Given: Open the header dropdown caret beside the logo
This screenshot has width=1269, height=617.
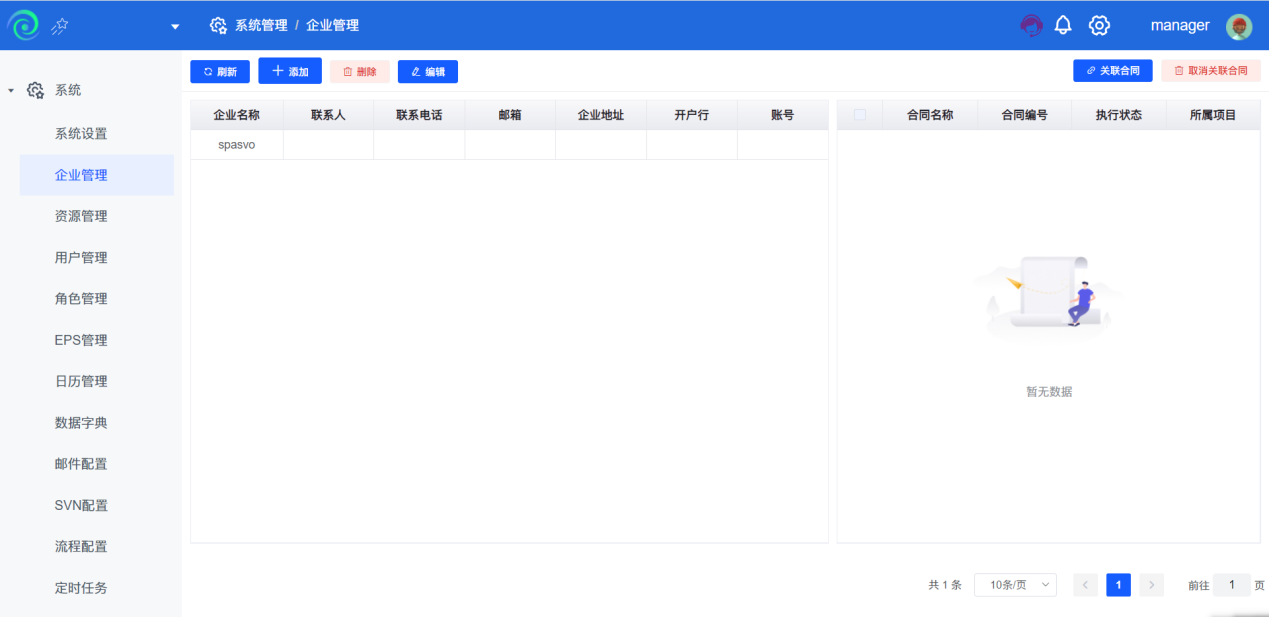Looking at the screenshot, I should point(175,26).
